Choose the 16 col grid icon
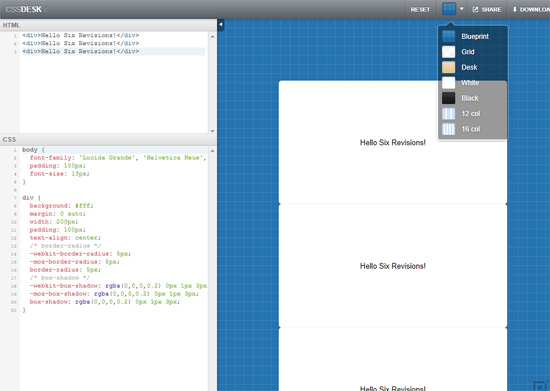 click(448, 129)
